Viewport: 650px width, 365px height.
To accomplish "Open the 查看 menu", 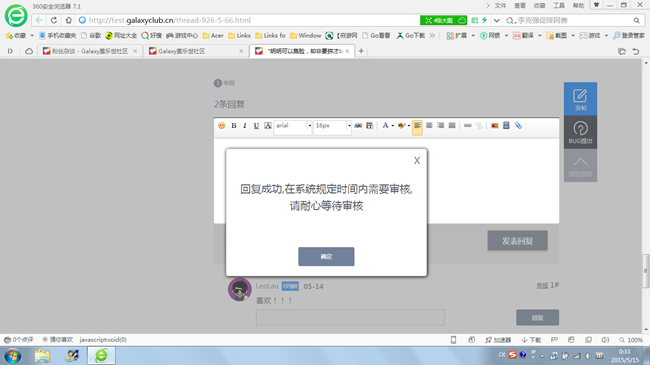I will click(x=520, y=5).
